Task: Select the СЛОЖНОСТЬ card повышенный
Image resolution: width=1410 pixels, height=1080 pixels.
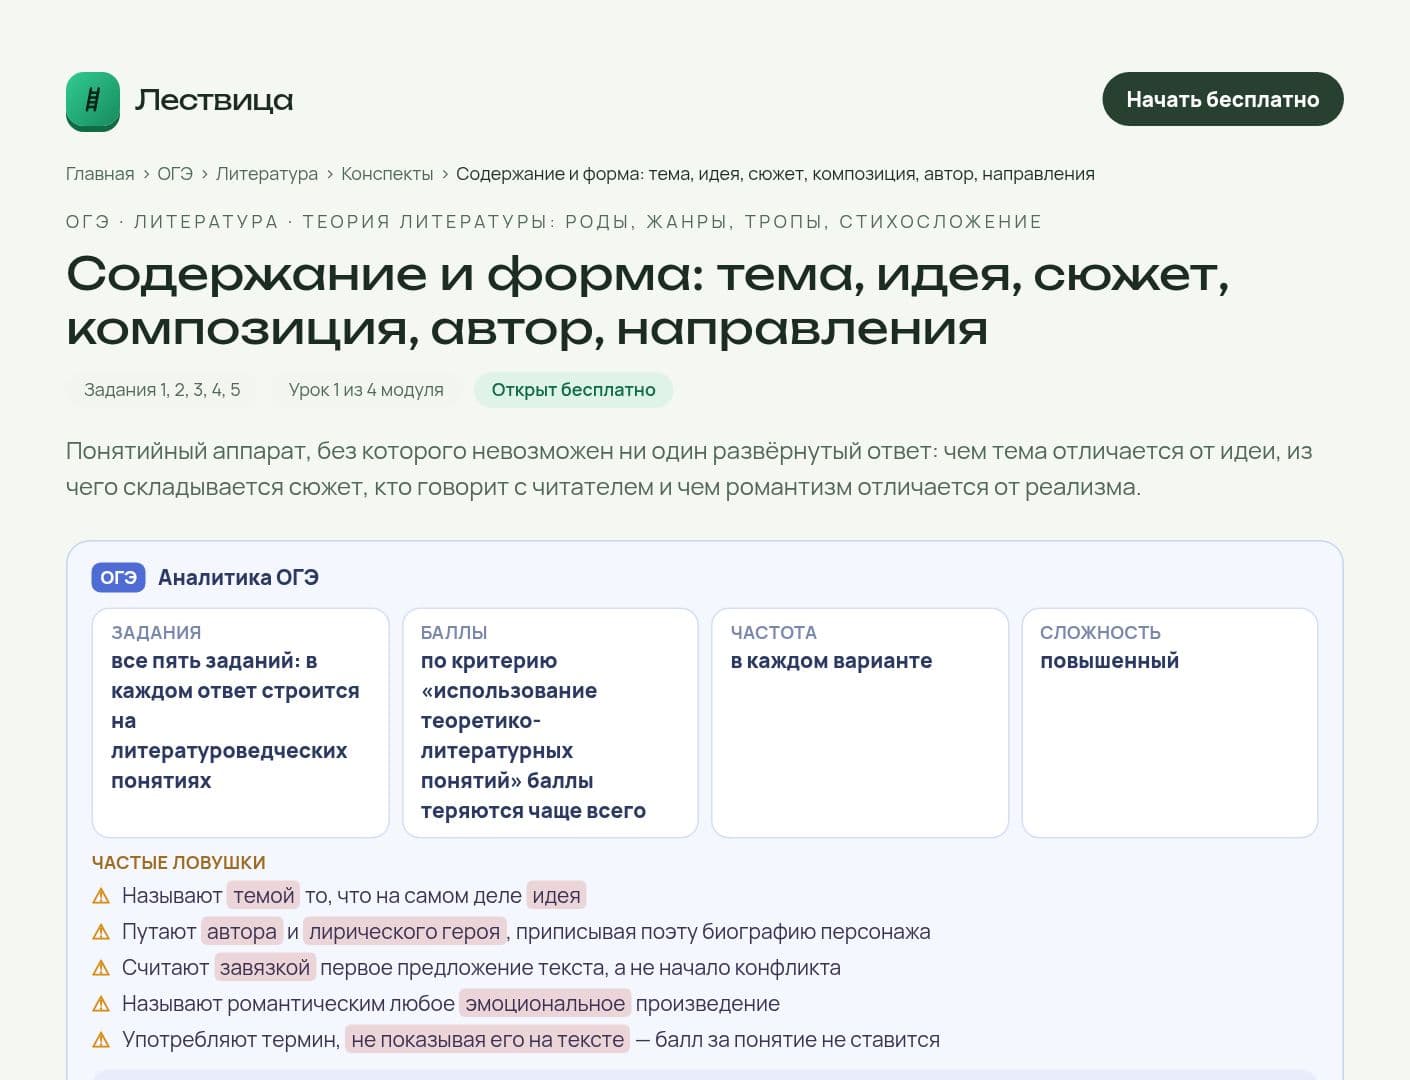Action: (x=1169, y=722)
